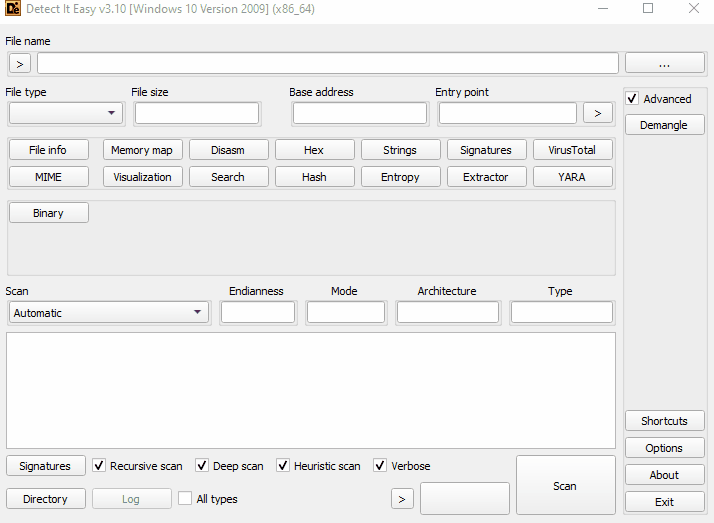
Task: Disable the Recursive scan option
Action: point(99,466)
